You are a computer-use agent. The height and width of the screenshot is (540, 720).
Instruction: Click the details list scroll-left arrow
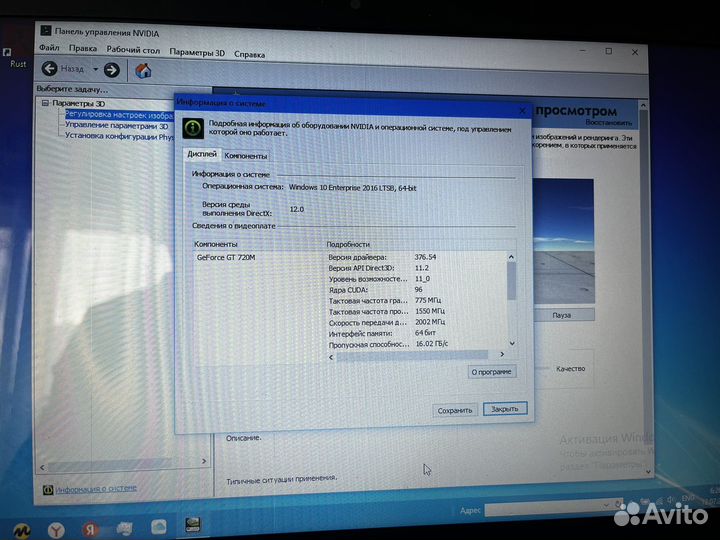point(331,356)
